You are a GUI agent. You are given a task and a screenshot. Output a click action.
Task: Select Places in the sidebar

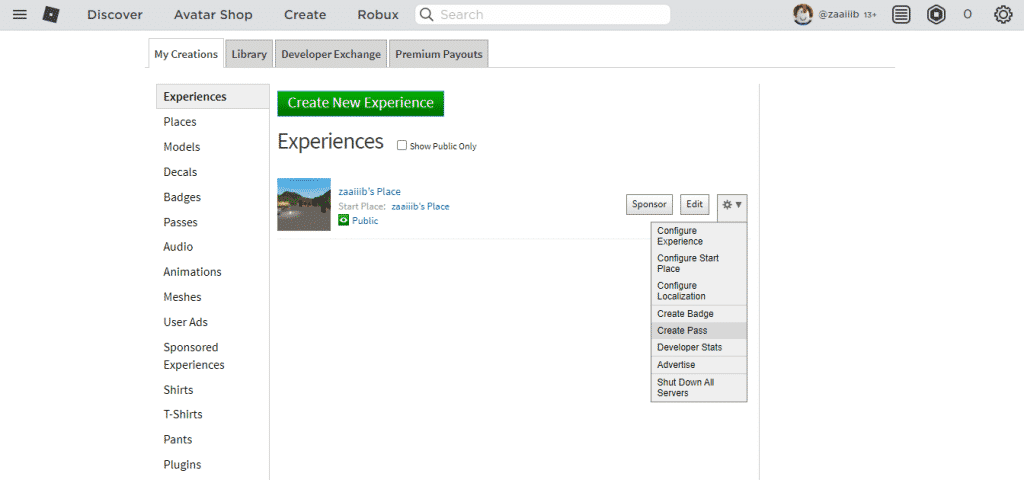point(180,122)
